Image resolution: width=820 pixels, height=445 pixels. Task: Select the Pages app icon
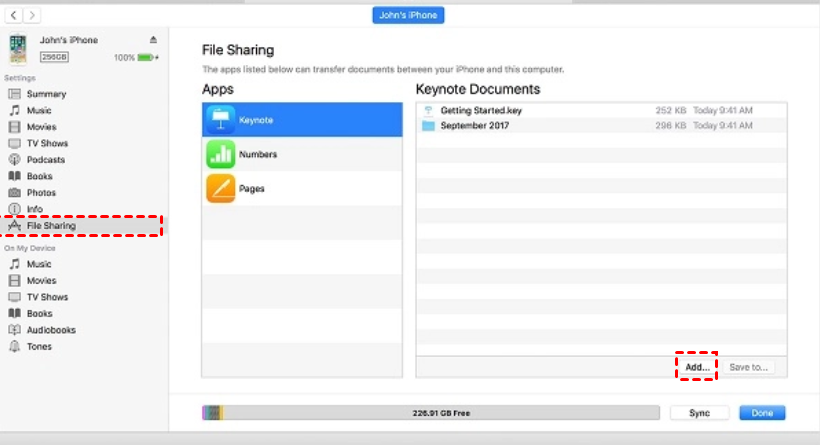pos(220,188)
